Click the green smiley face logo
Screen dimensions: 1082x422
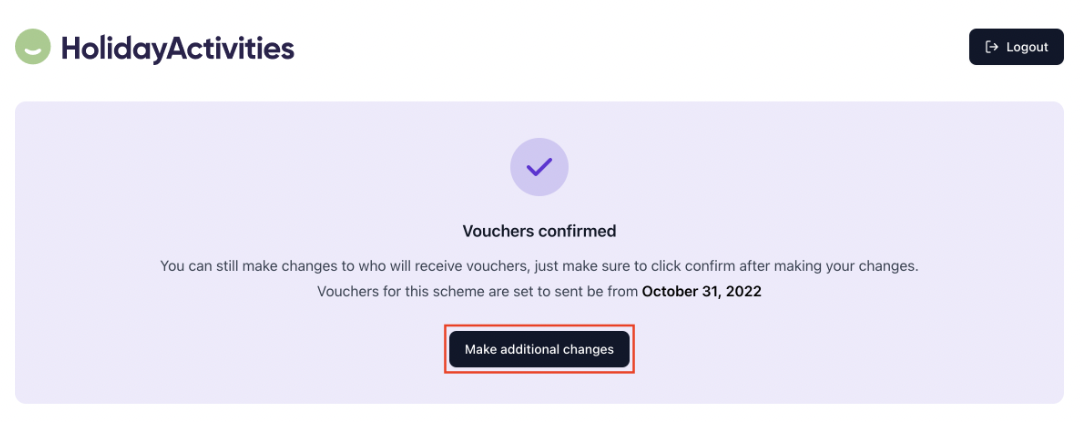tap(33, 46)
